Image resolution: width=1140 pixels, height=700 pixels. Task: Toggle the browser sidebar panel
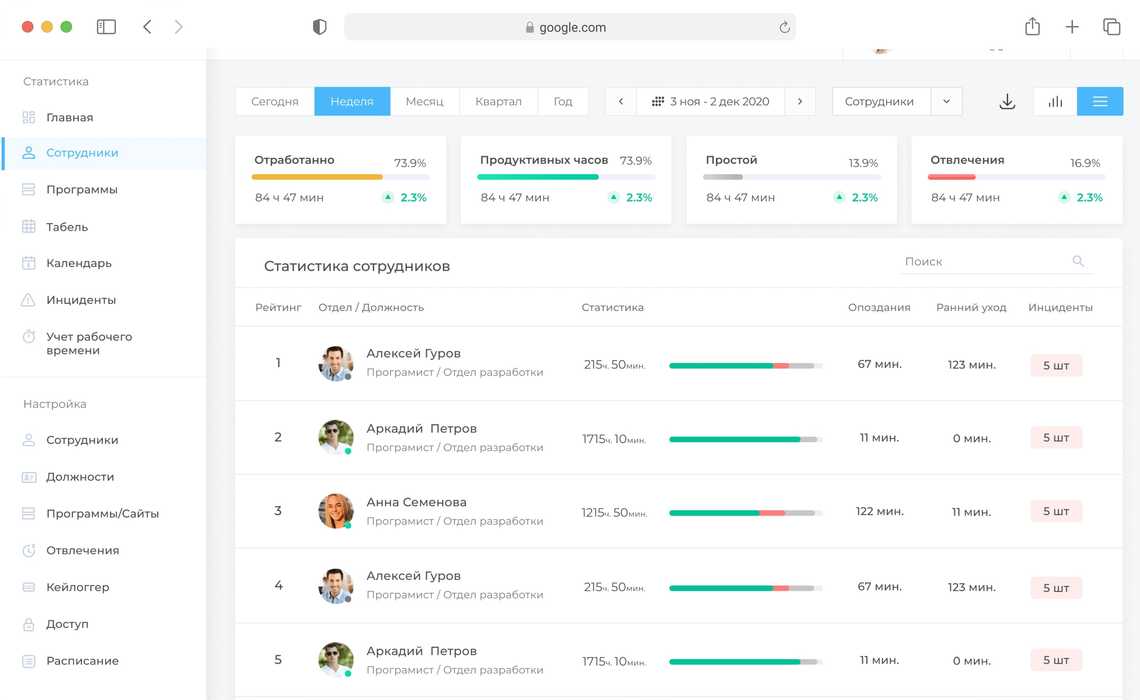tap(106, 27)
